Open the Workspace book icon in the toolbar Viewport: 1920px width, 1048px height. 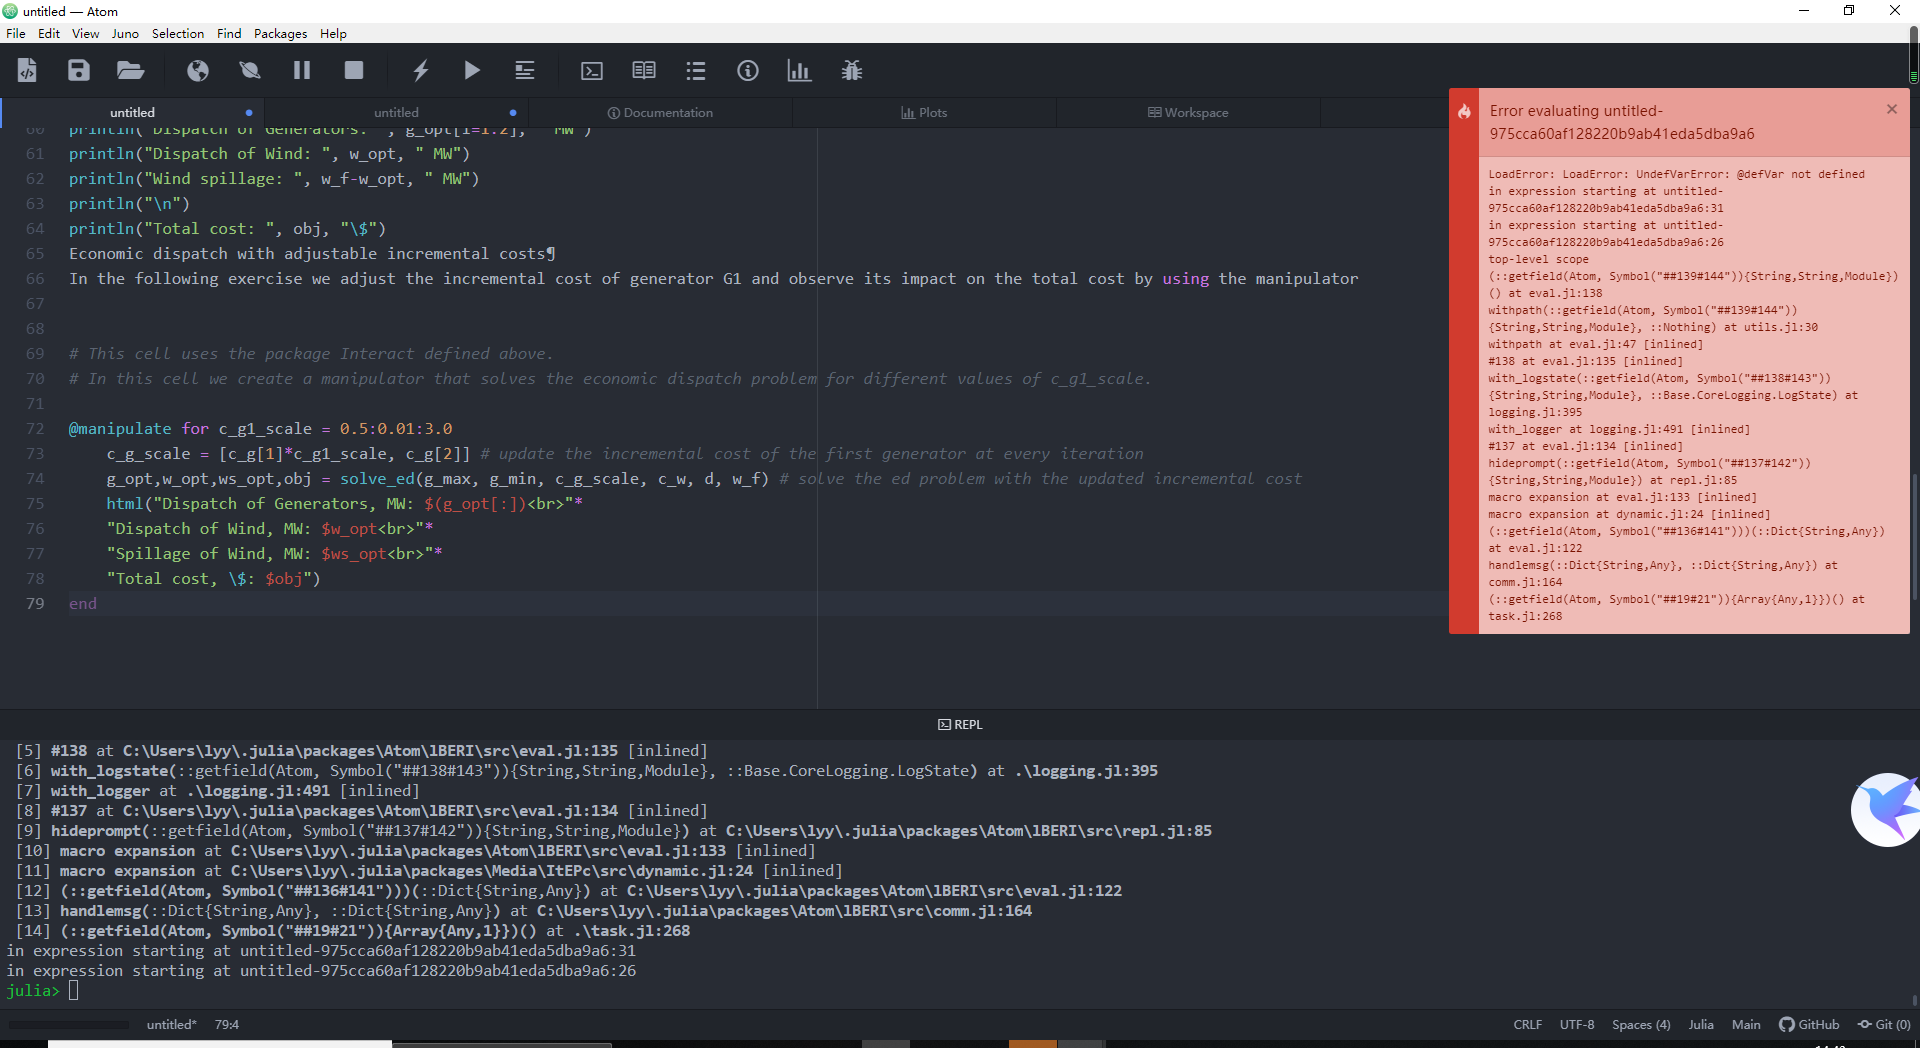[644, 70]
